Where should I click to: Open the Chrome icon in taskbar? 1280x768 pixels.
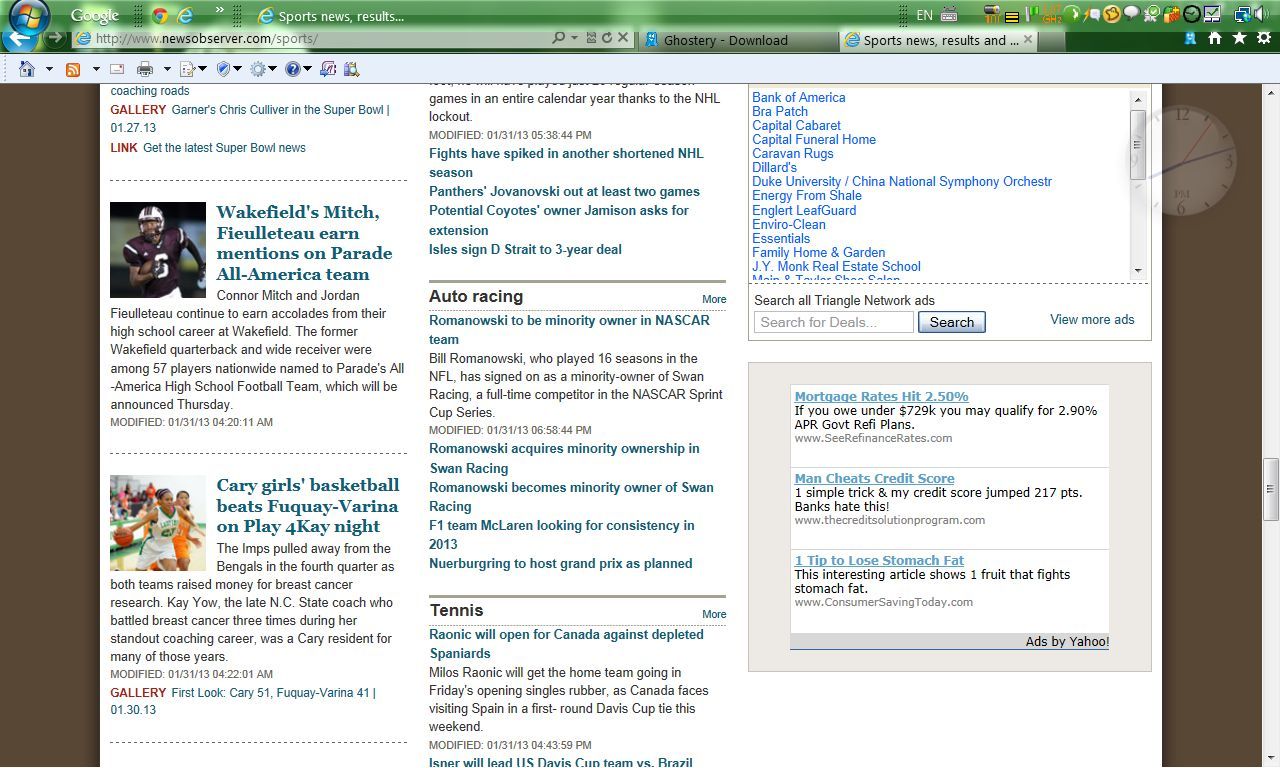159,15
